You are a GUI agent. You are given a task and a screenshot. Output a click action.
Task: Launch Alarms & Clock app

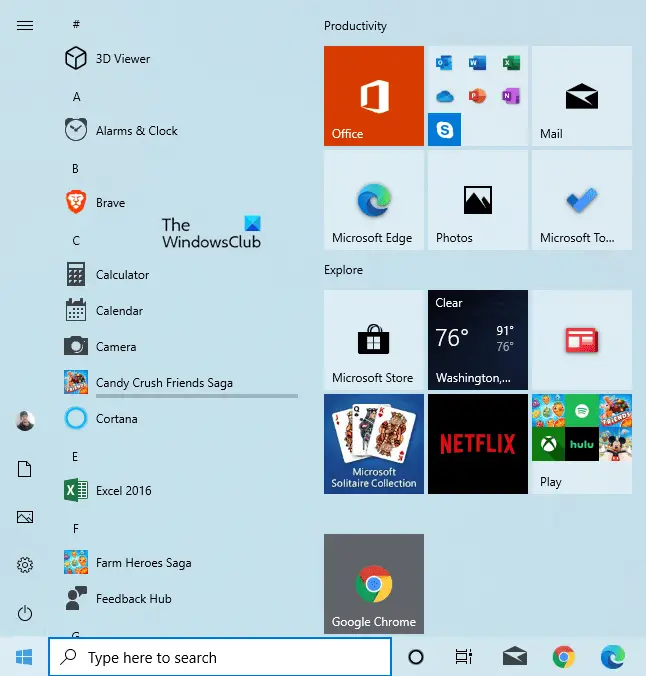click(180, 130)
